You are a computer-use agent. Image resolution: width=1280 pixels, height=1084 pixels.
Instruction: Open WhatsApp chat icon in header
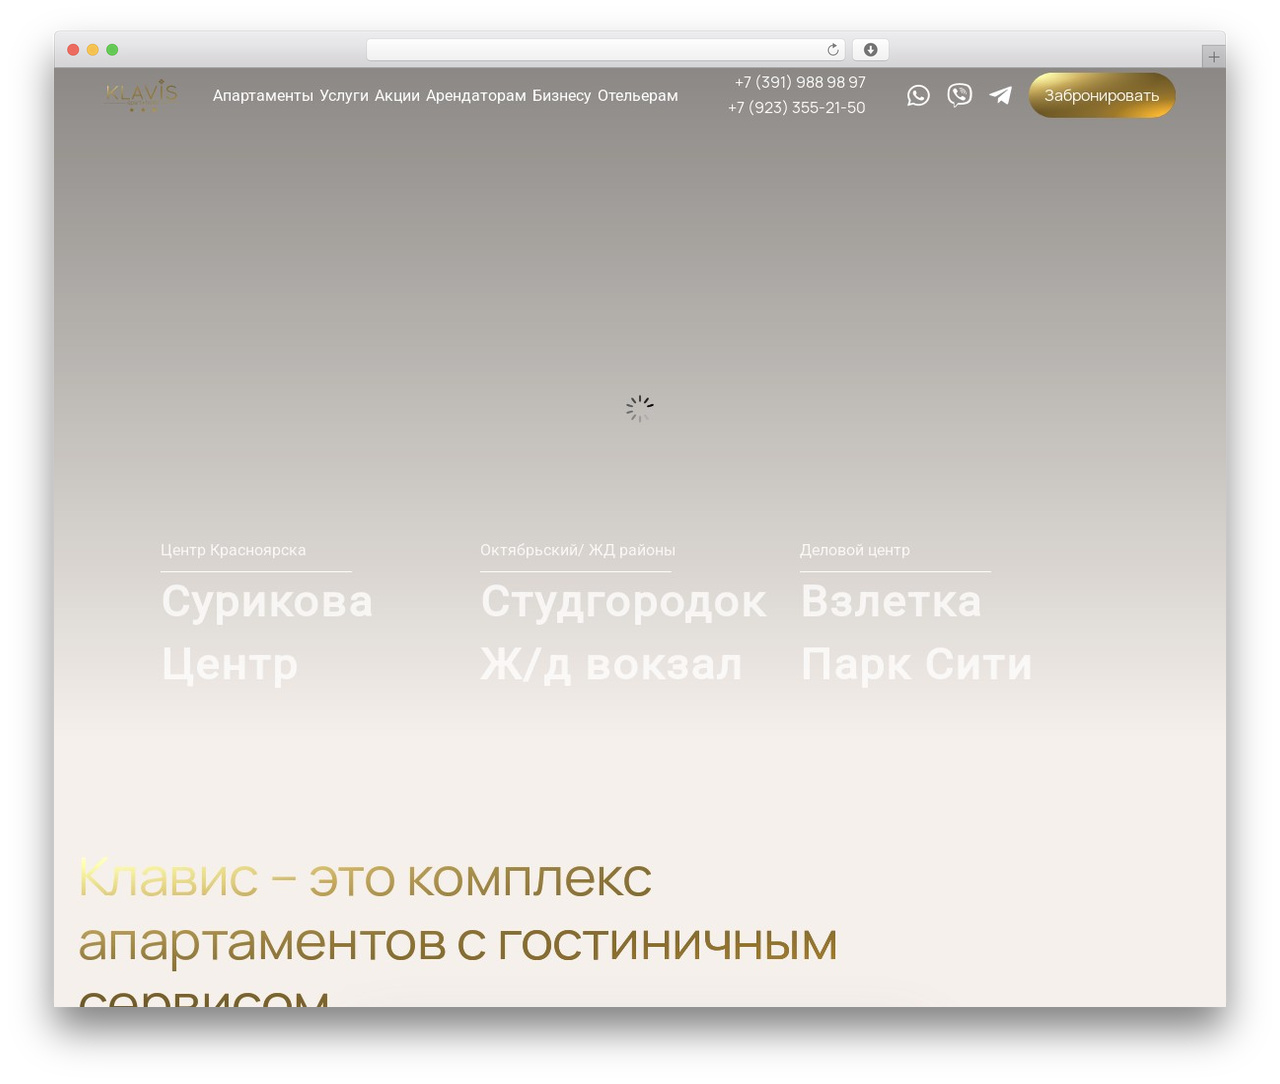(918, 95)
